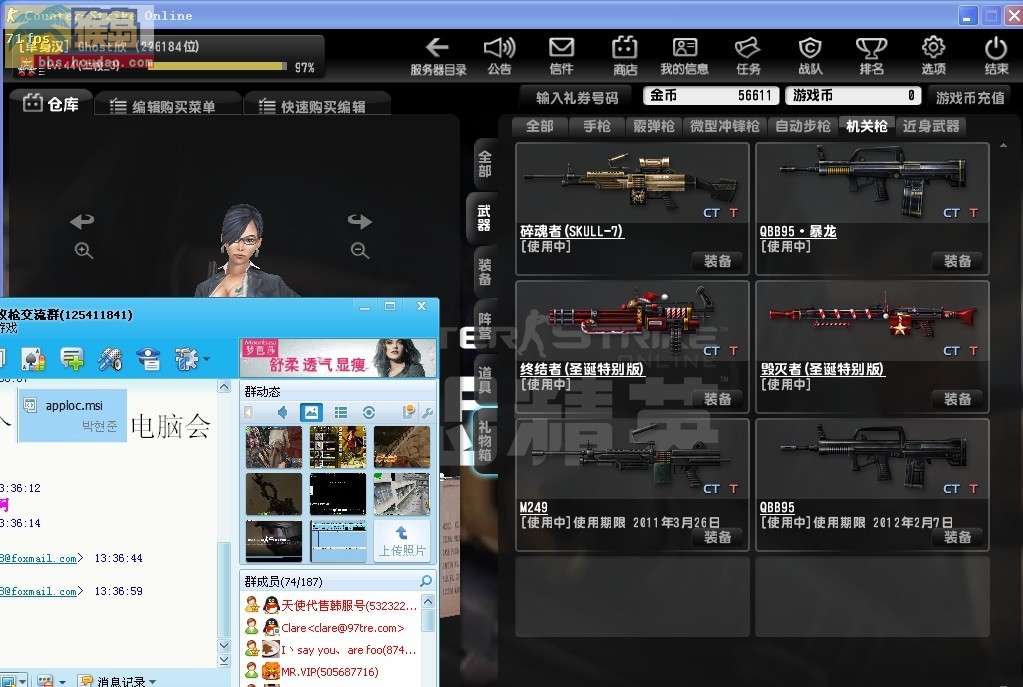The height and width of the screenshot is (687, 1023).
Task: Equip the 碎魂者 (SKULL-7) with 装备
Action: (x=718, y=261)
